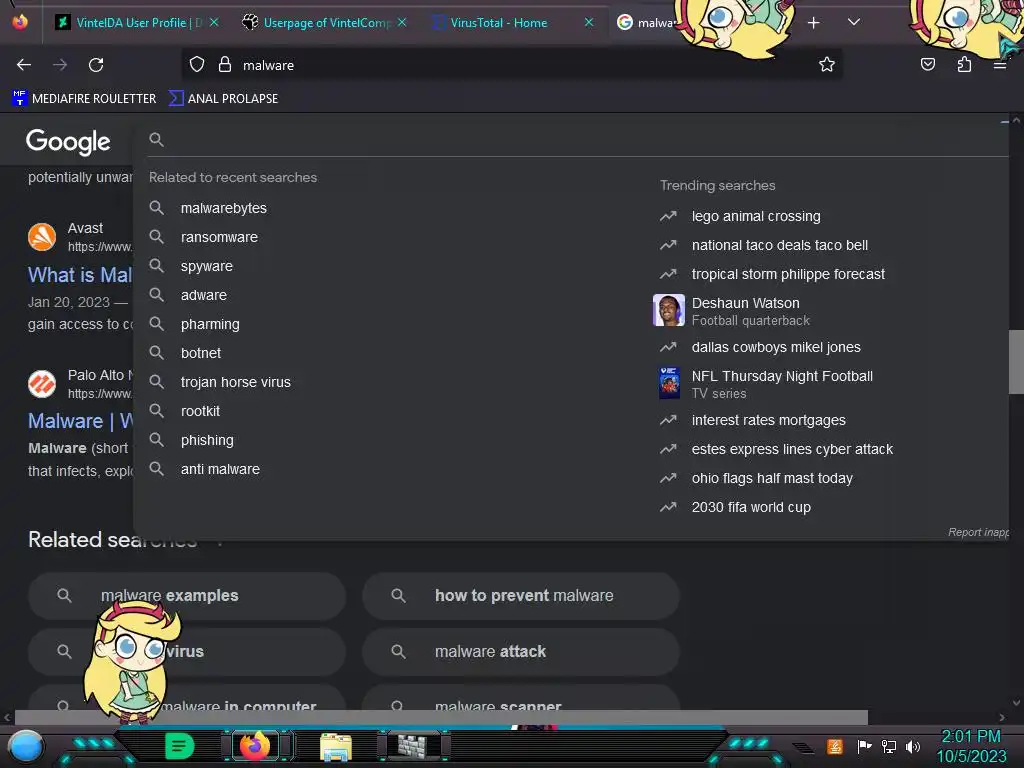
Task: Open the Action Center flag tray icon
Action: [864, 746]
